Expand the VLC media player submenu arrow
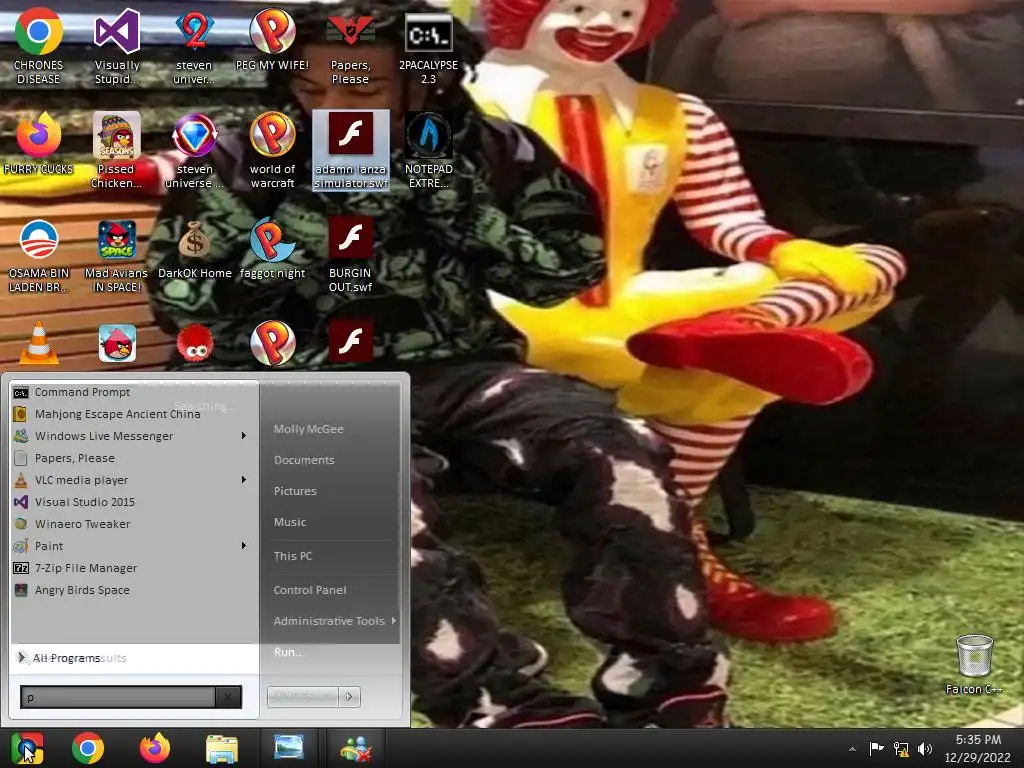The width and height of the screenshot is (1024, 768). click(244, 480)
